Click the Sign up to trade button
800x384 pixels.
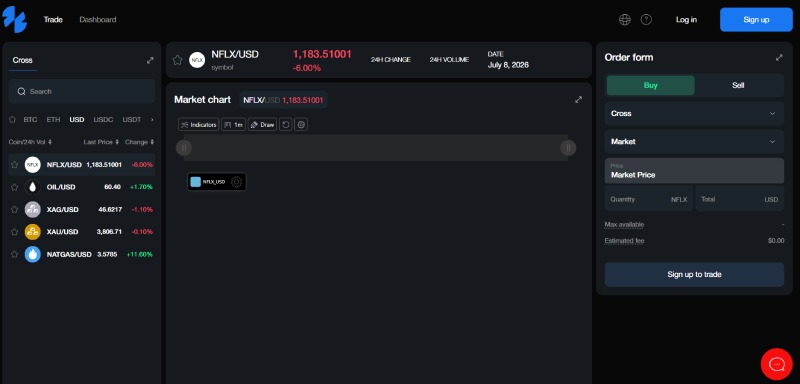click(694, 274)
